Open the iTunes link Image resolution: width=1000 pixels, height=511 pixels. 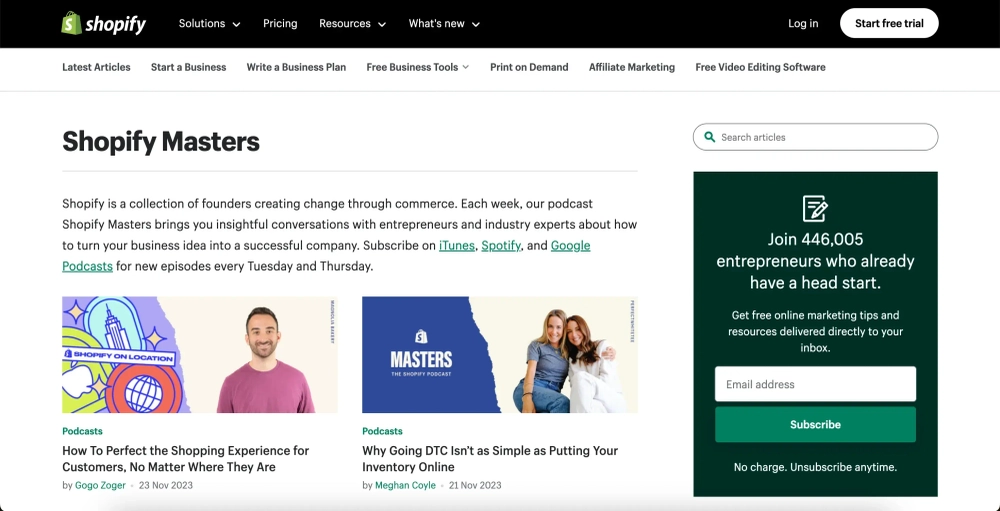(457, 246)
